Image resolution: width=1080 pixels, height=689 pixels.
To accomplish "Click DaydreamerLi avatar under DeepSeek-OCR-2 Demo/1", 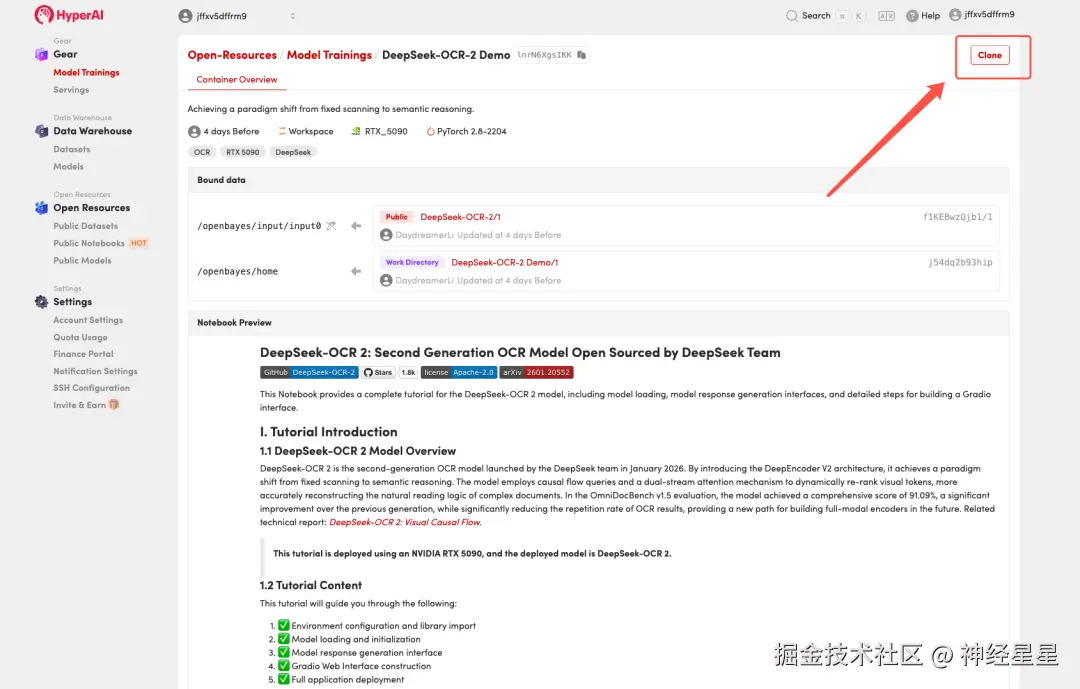I will (386, 280).
